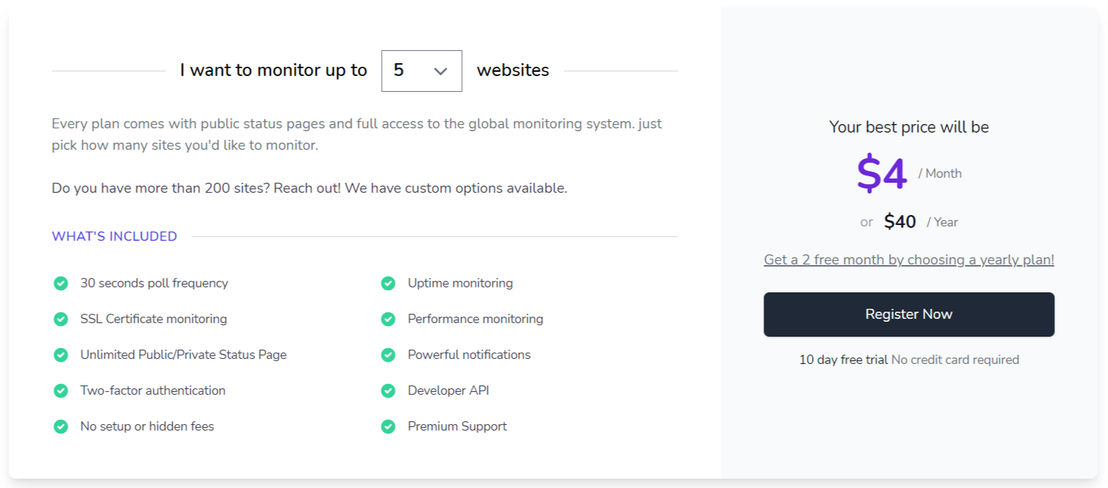Click the WHAT'S INCLUDED heading
The height and width of the screenshot is (488, 1108).
point(114,237)
